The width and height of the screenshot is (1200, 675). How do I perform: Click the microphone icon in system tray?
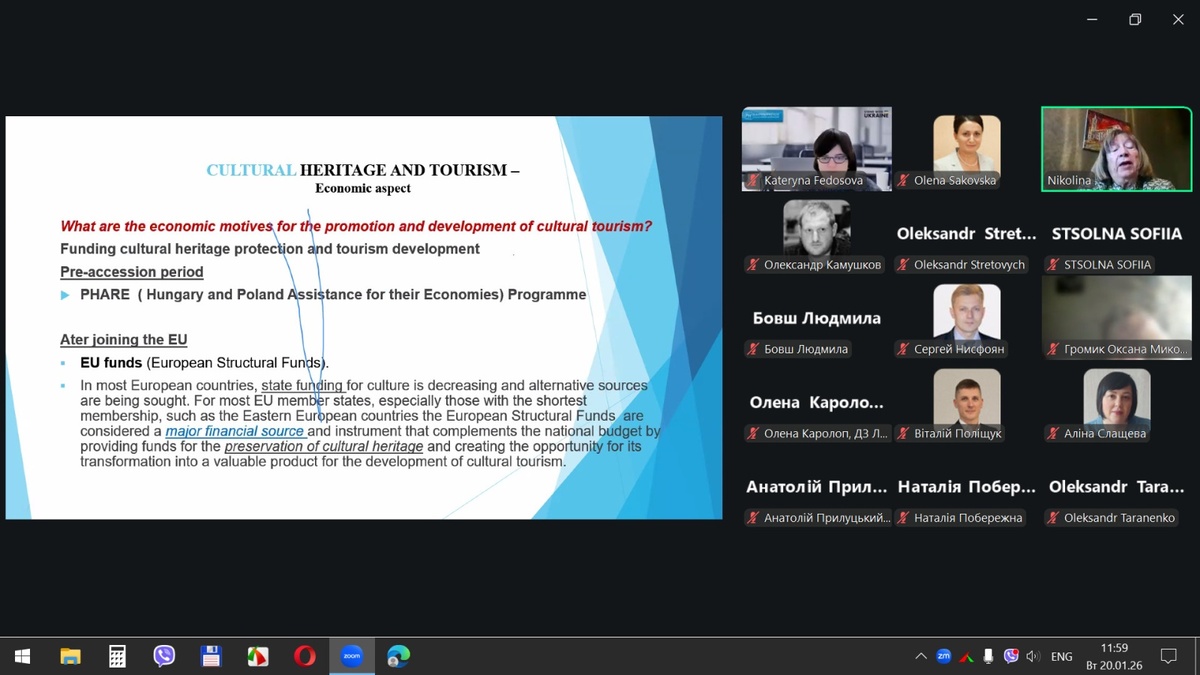(x=988, y=656)
